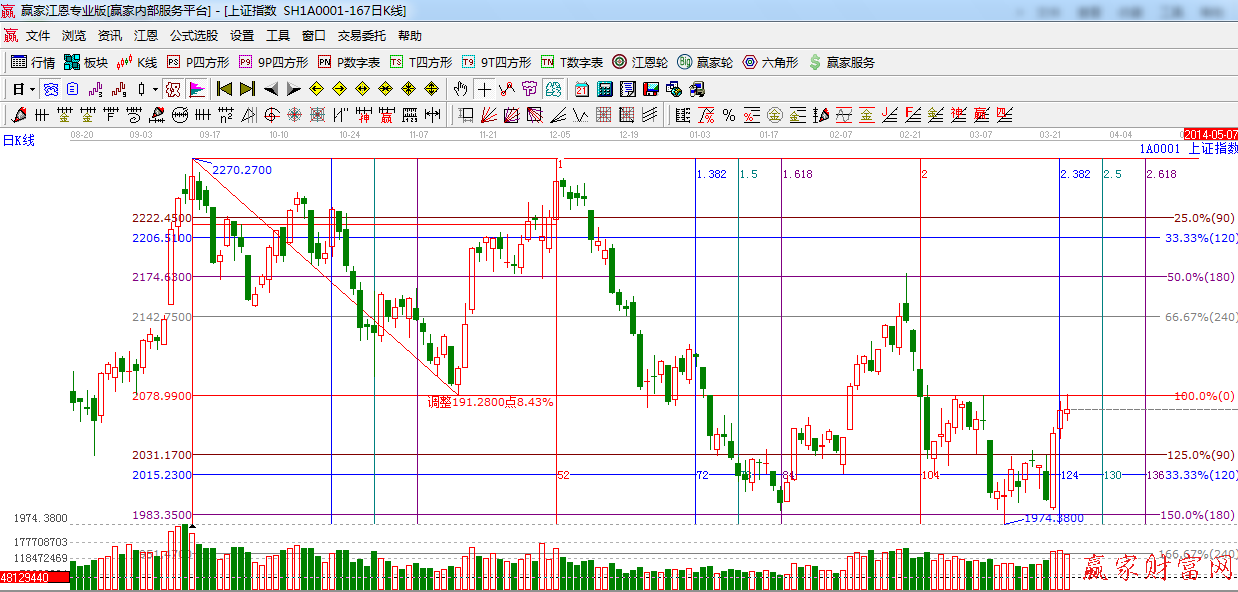Toggle the crosshair cursor button
Screen dimensions: 1238x592
[x=484, y=89]
